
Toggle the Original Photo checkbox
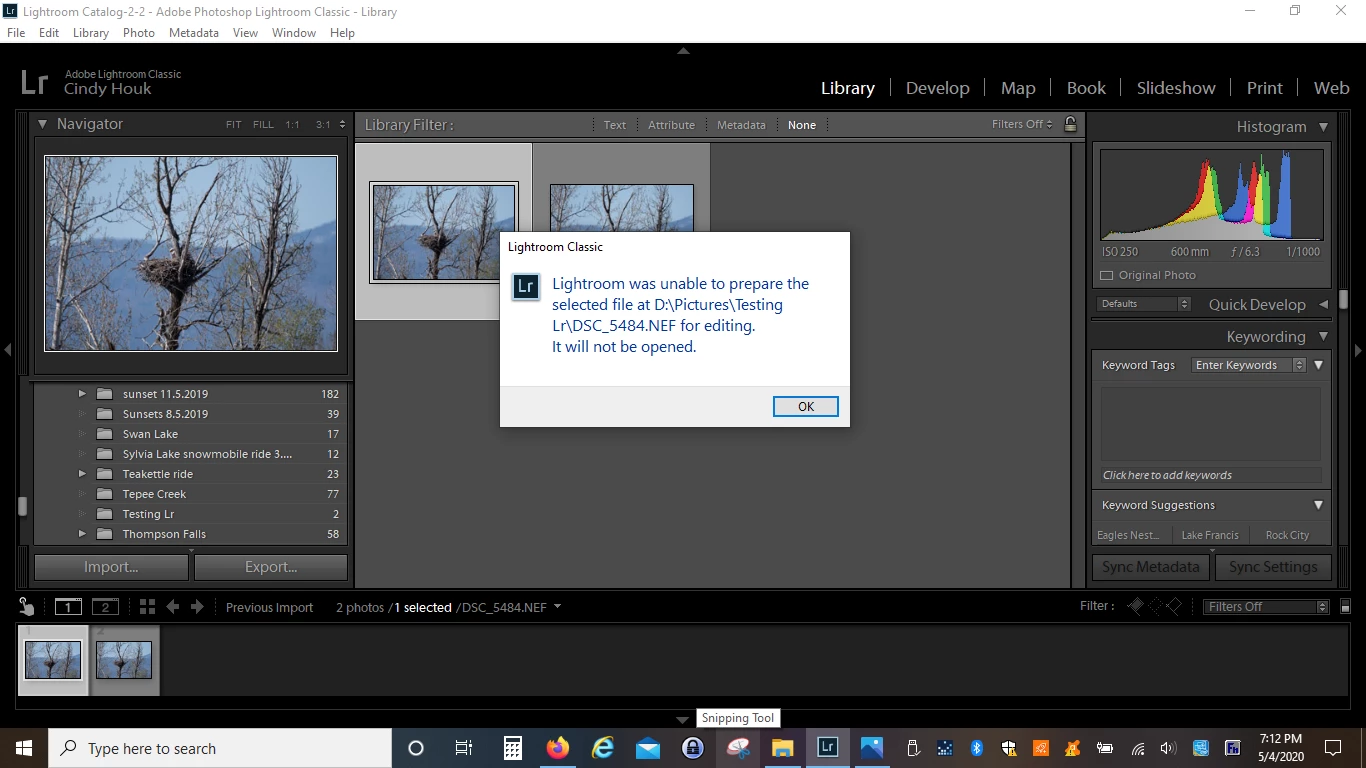coord(1106,275)
